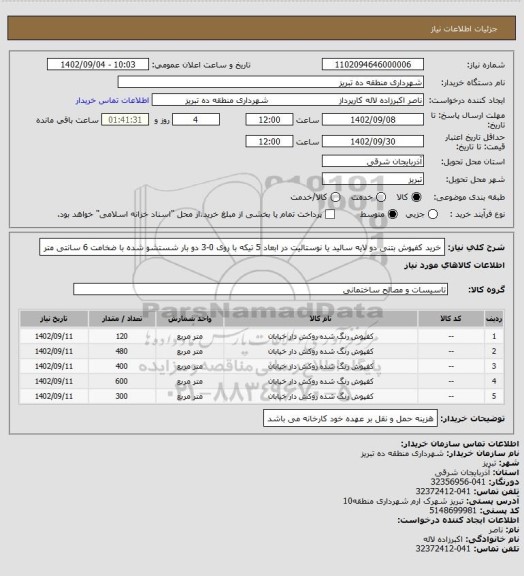This screenshot has height=576, width=524.
Task: Click quantity 300 in row 5
Action: click(x=122, y=396)
